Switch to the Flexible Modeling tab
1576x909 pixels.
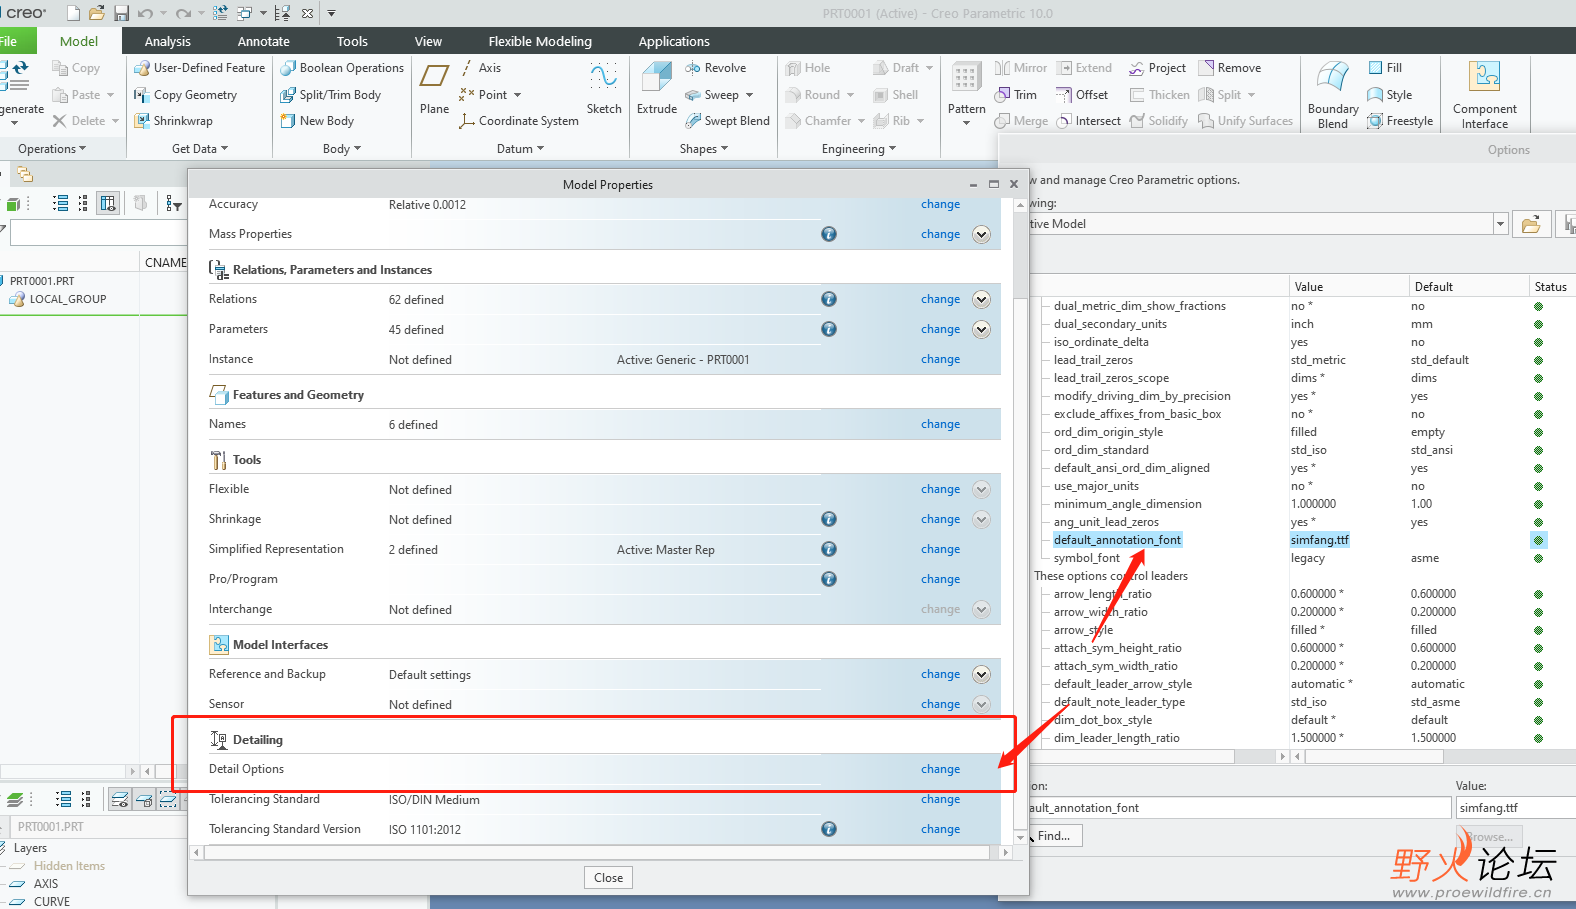[x=540, y=41]
